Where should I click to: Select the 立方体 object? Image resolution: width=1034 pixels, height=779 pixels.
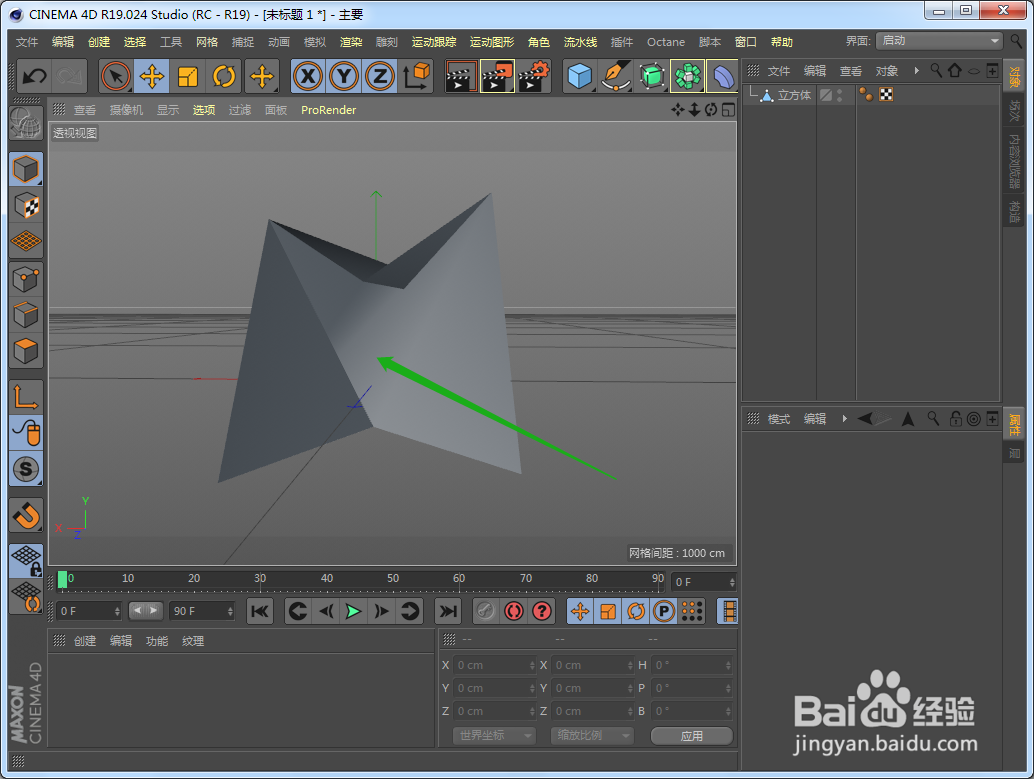click(794, 95)
